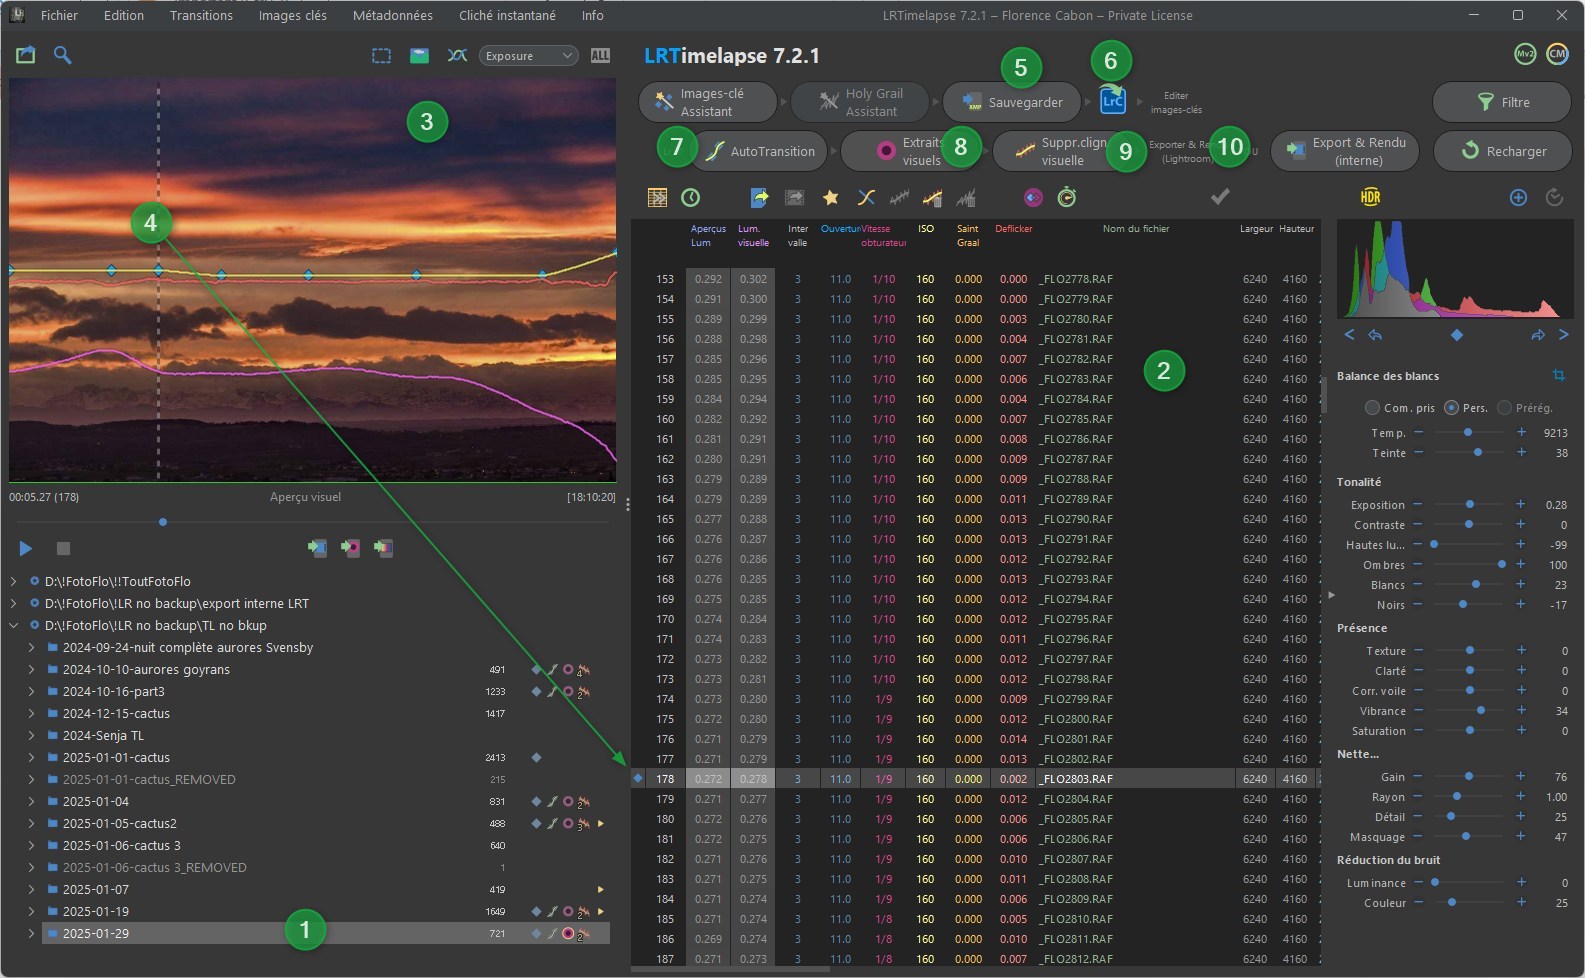
Task: Decrease Contraste with its minus button
Action: [x=1418, y=525]
